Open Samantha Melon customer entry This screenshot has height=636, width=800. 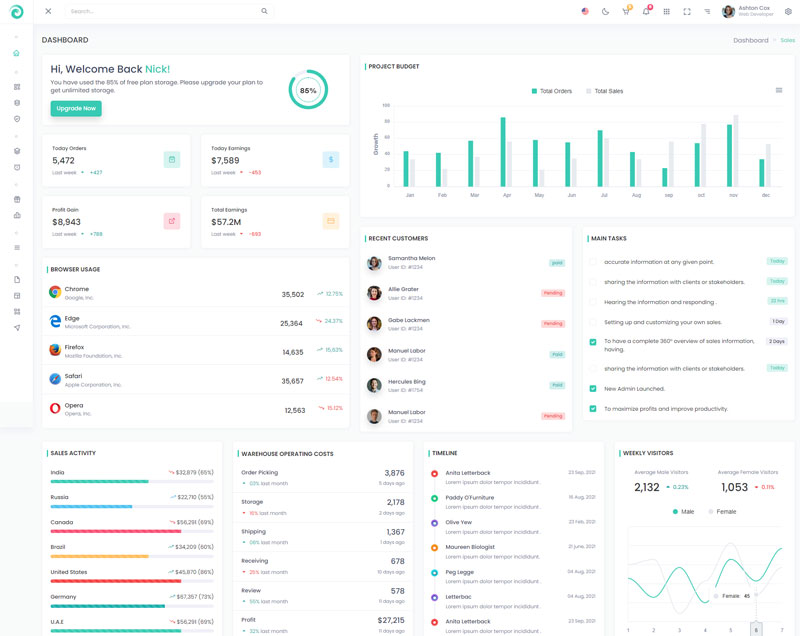411,262
